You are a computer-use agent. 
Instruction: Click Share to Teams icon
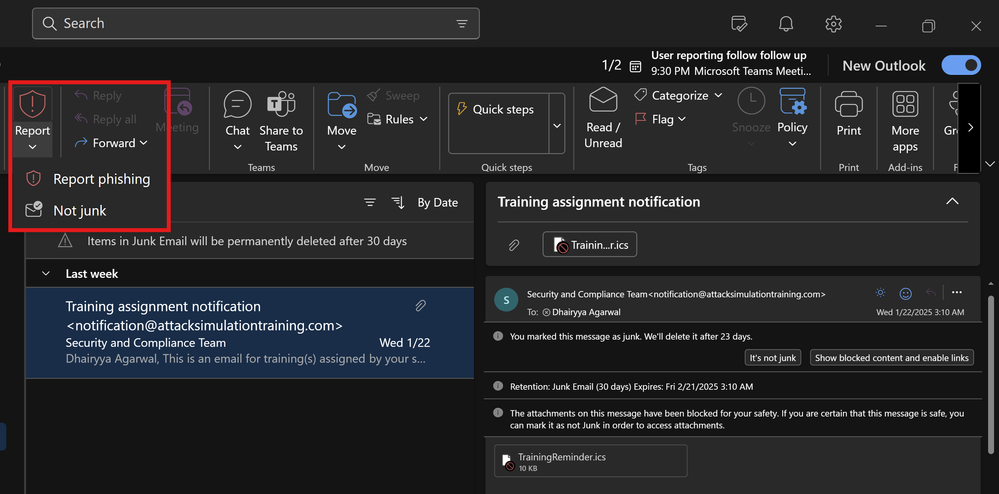coord(281,104)
